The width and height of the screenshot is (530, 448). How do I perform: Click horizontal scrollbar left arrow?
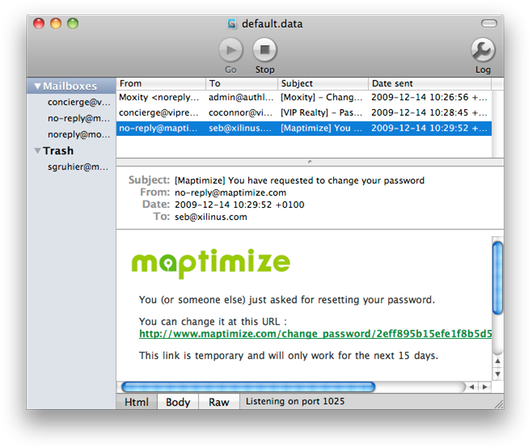click(x=472, y=387)
